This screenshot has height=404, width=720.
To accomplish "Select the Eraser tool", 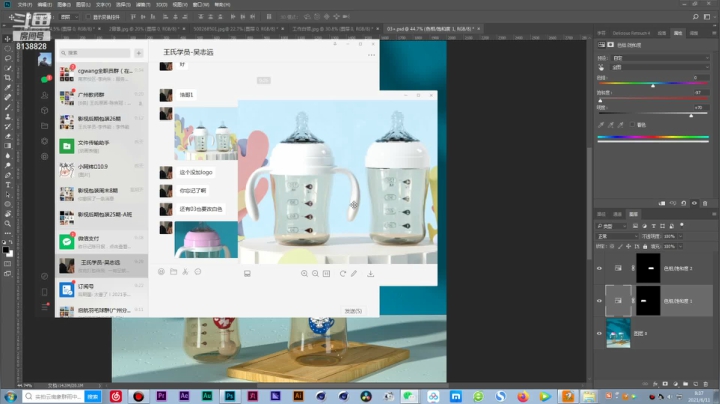I will click(7, 136).
